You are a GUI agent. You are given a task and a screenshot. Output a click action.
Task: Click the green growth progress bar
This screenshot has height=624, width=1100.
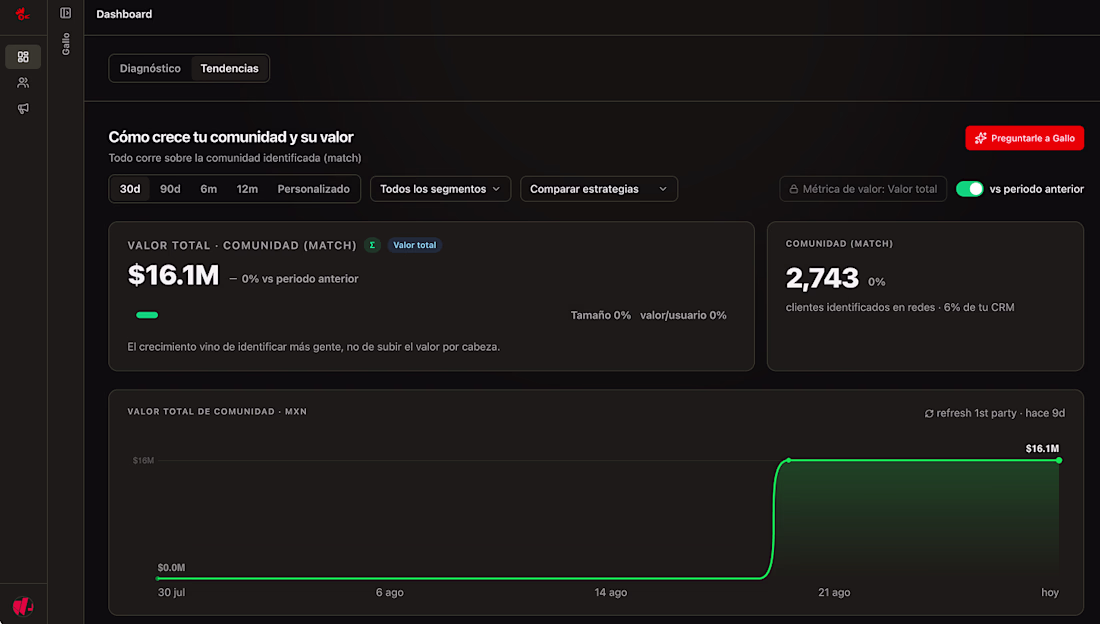click(x=147, y=315)
